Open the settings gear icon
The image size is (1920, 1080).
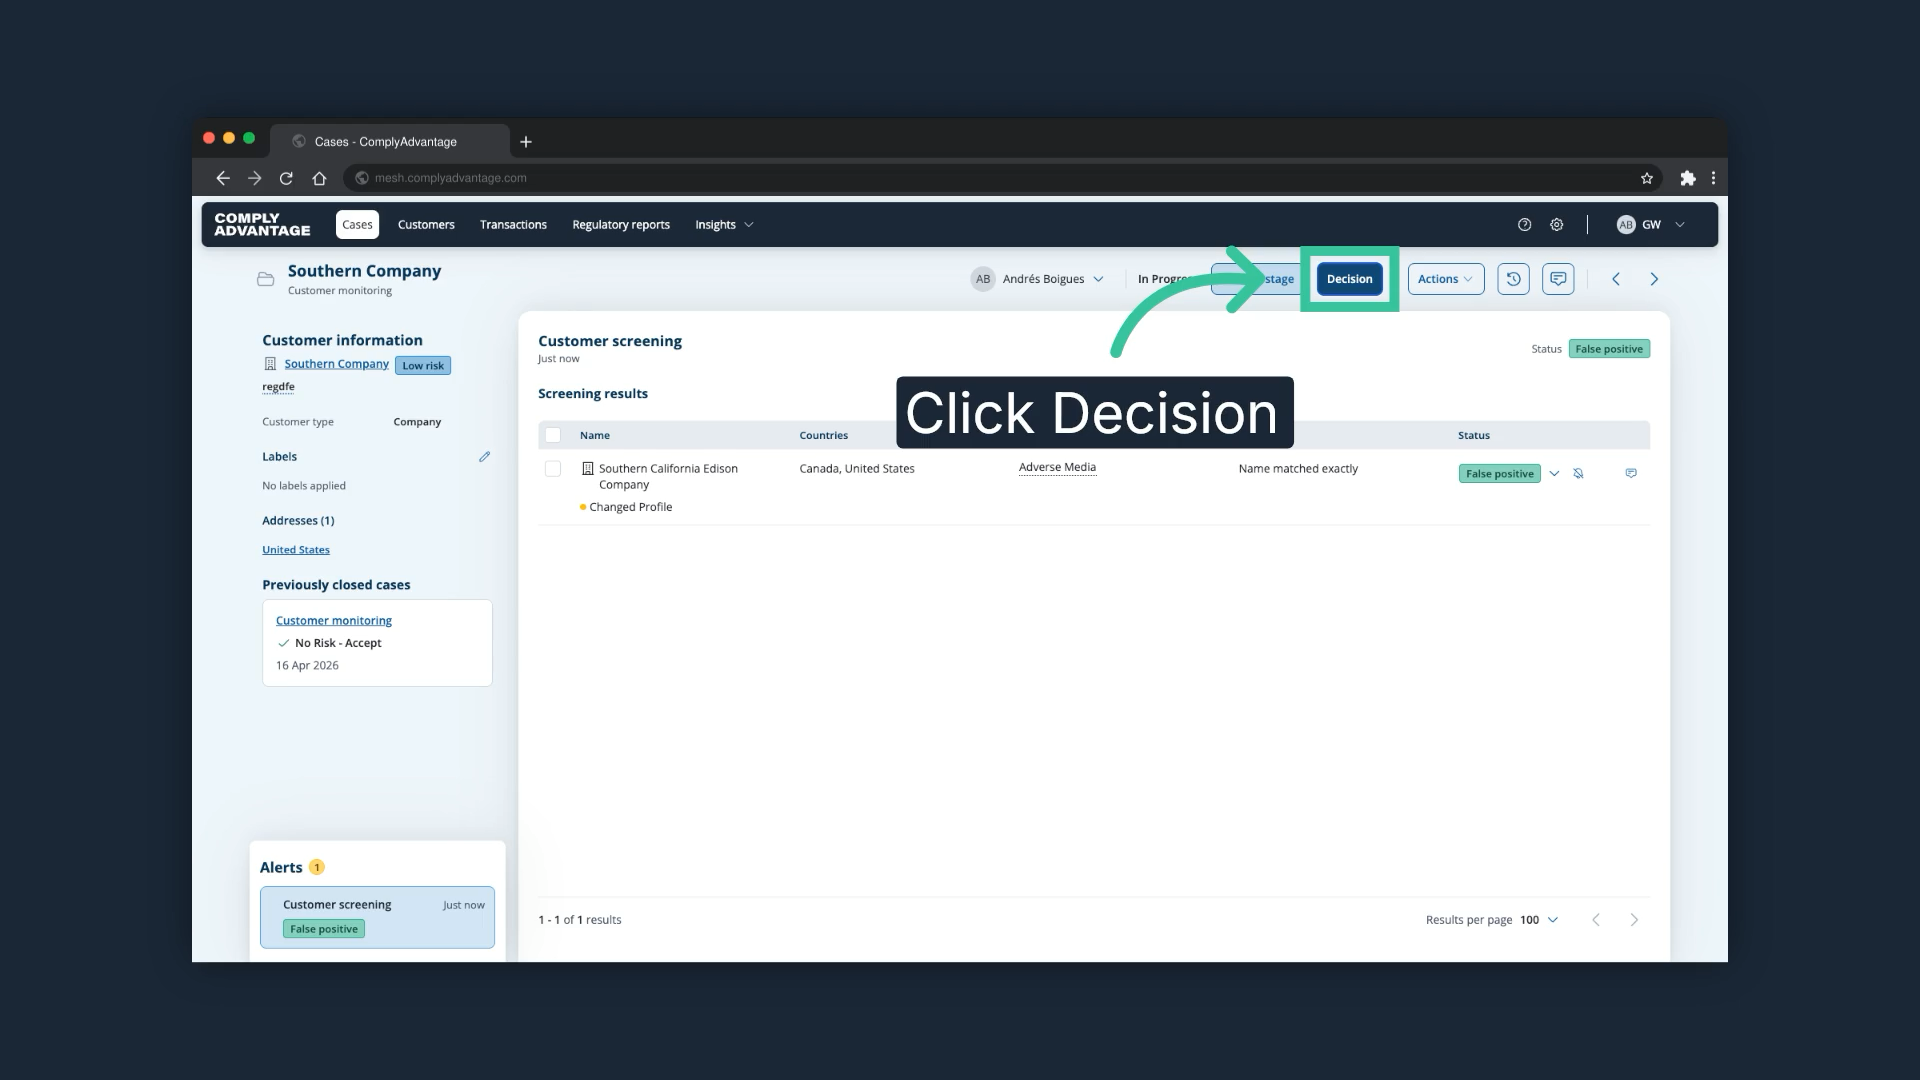pos(1556,225)
